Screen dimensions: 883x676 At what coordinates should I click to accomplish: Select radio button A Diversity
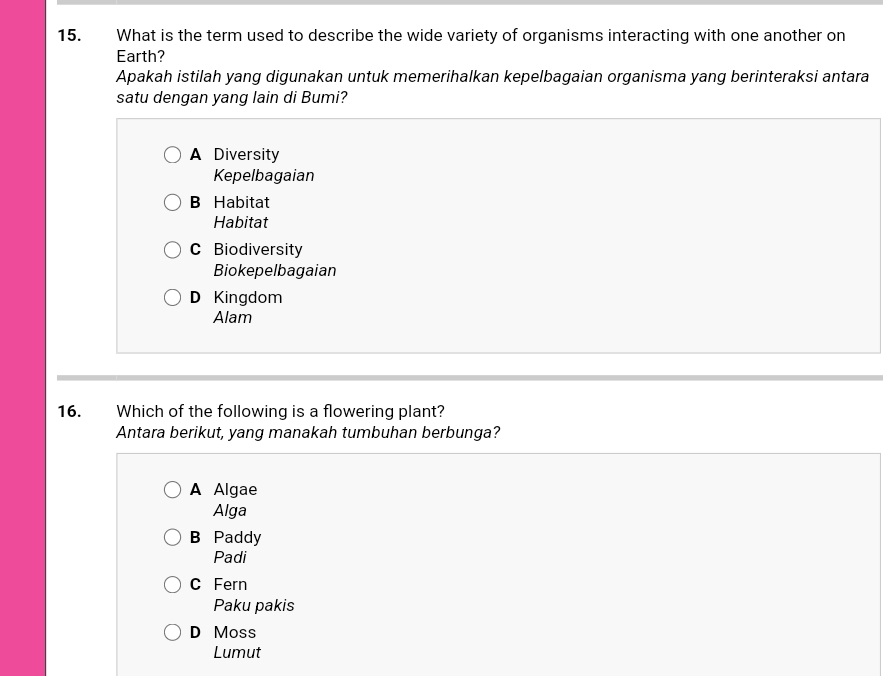172,155
